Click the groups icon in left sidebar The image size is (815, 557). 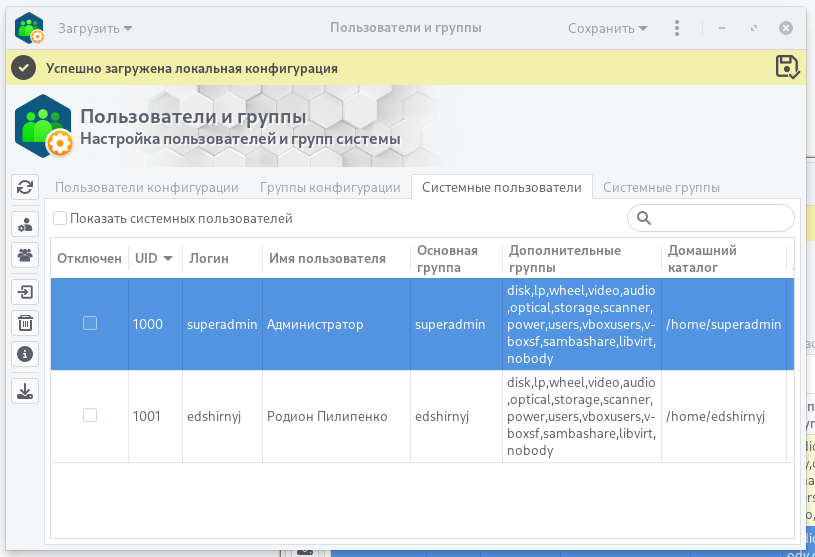(x=25, y=254)
